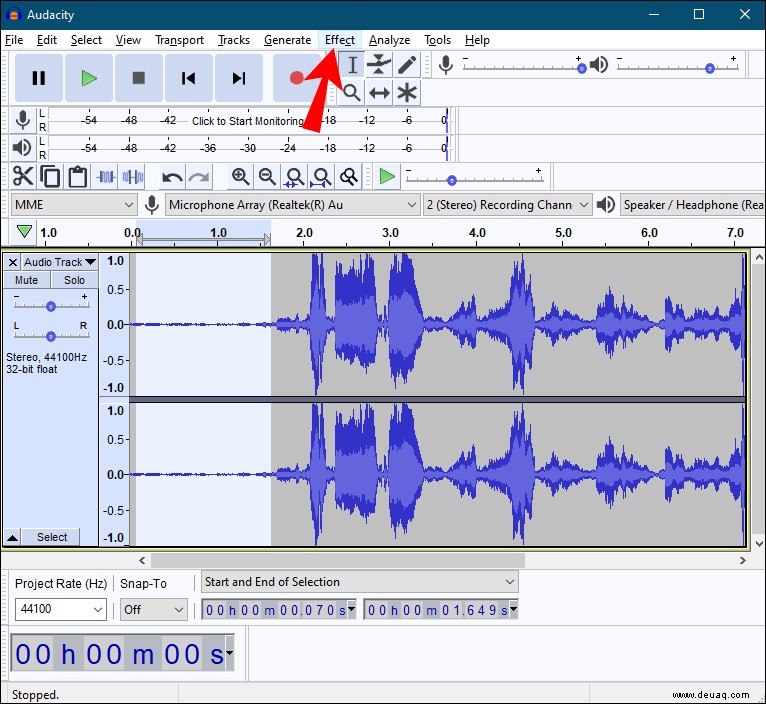Click the Copy icon

[50, 176]
